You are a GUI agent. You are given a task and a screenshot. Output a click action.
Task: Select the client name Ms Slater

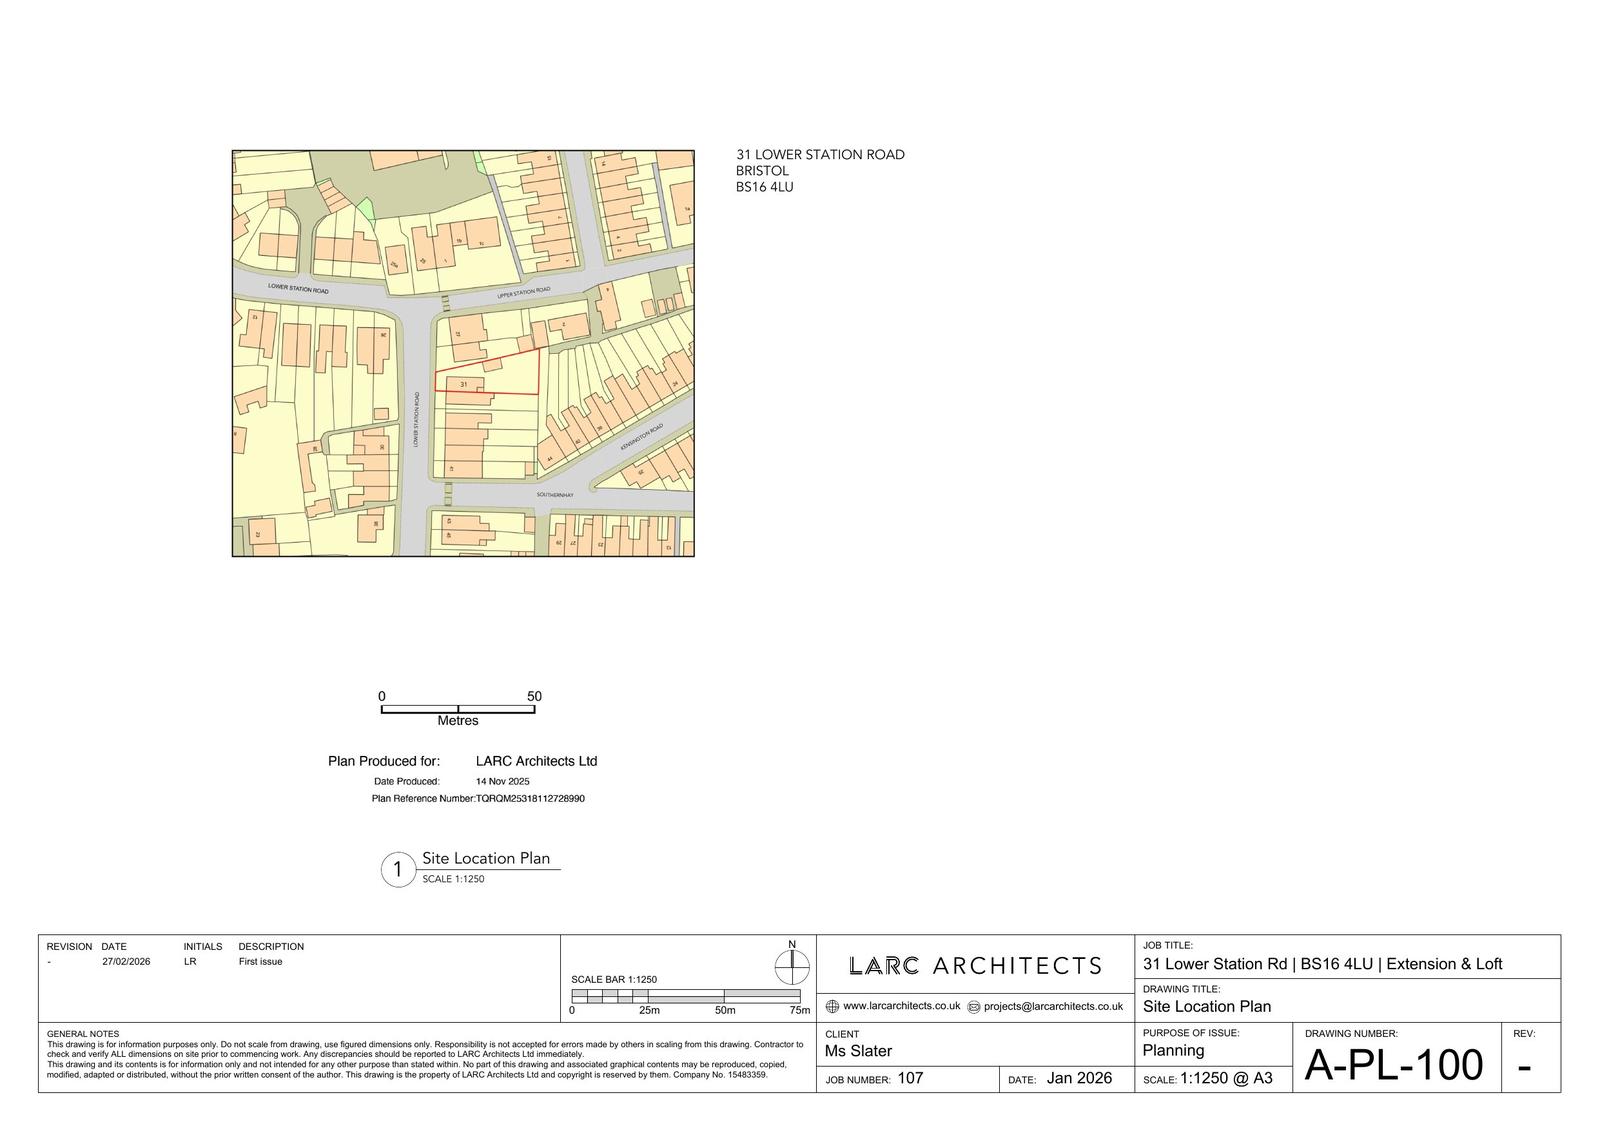click(858, 1051)
